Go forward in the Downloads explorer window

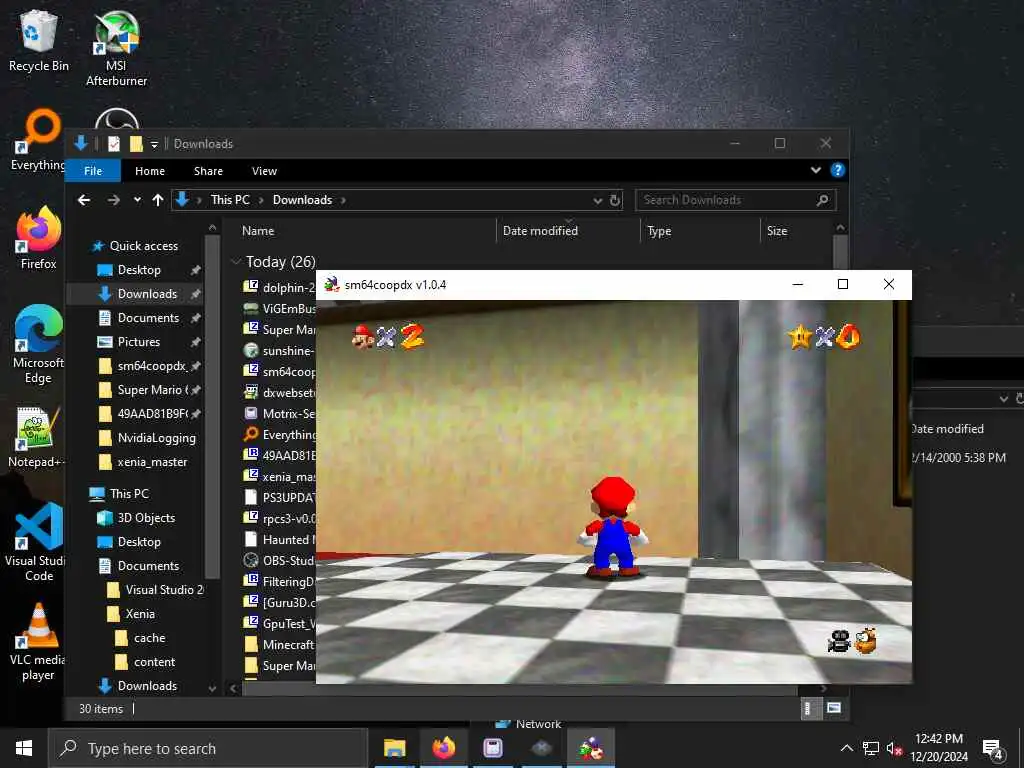113,200
